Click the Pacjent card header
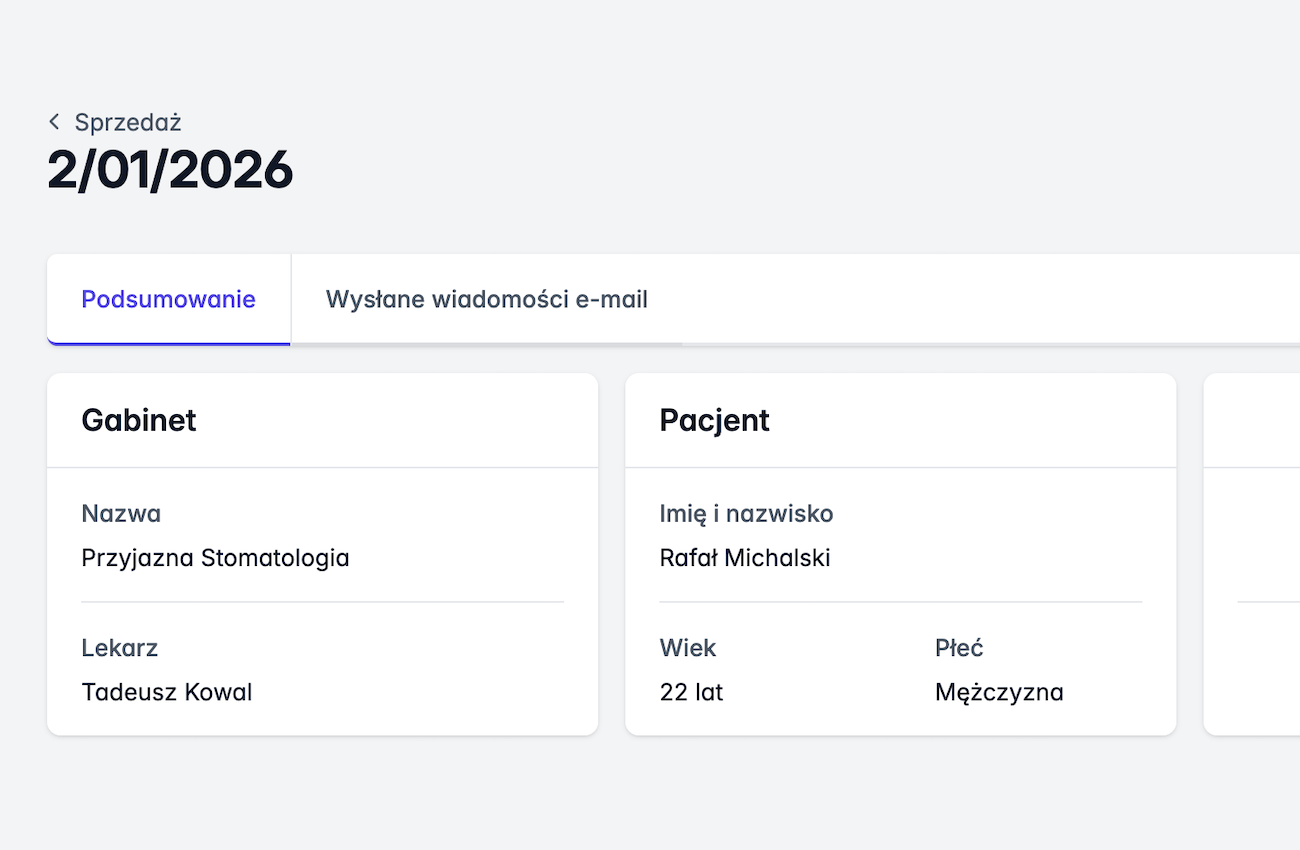 (x=714, y=420)
